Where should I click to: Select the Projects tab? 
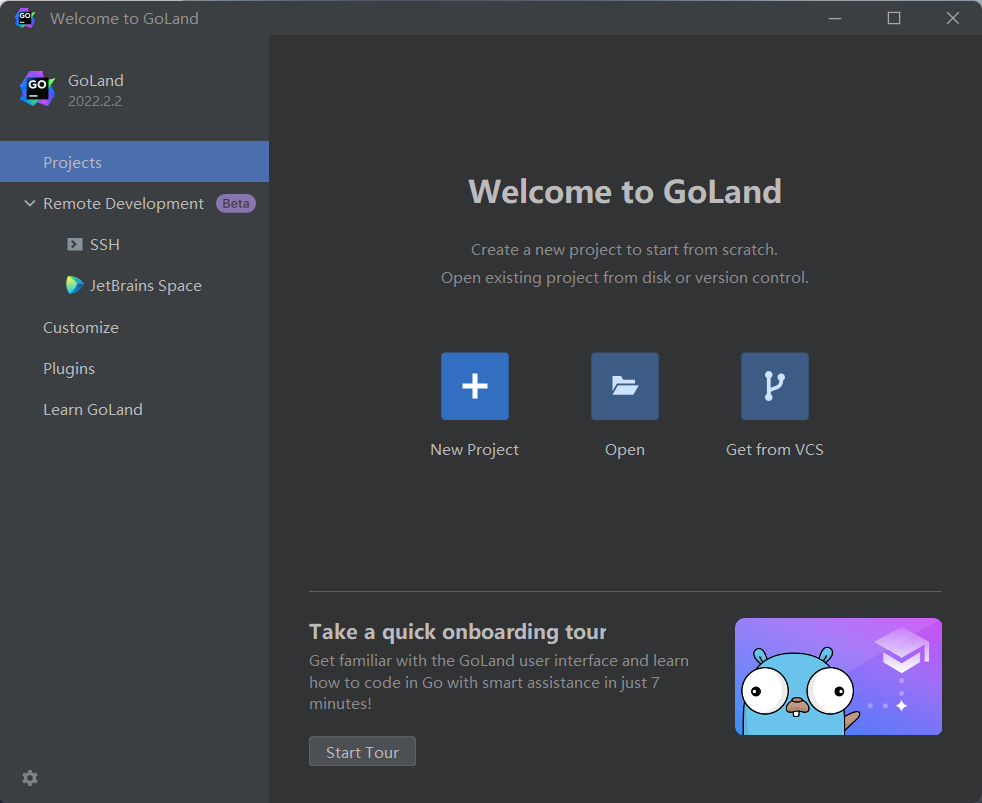[135, 162]
